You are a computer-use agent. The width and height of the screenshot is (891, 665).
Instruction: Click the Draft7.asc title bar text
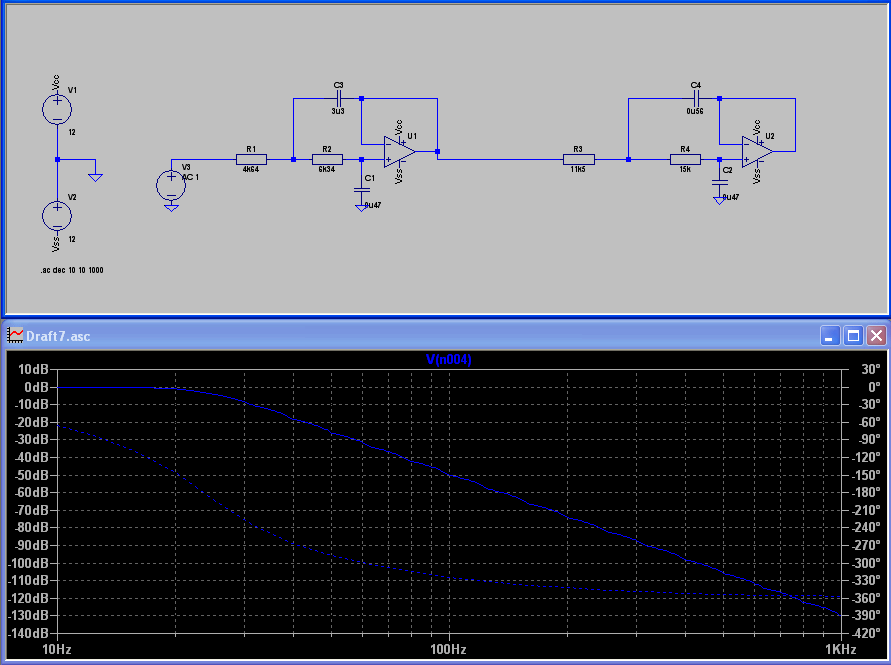[58, 336]
